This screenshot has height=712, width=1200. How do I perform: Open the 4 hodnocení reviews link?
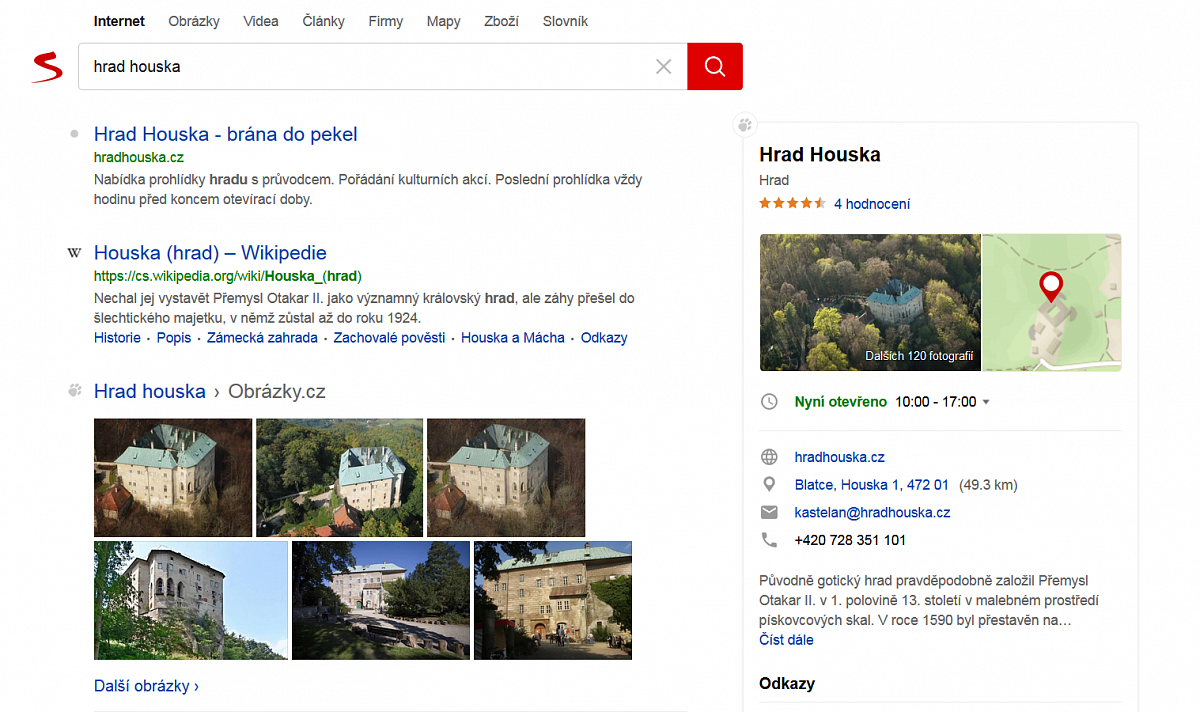[872, 204]
